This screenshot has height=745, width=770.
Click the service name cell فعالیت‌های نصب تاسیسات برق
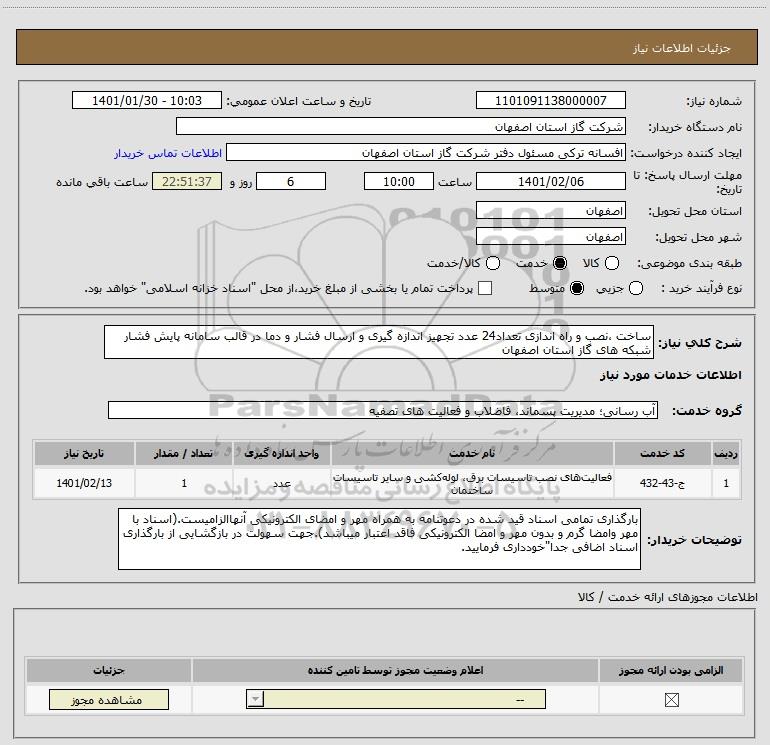472,483
